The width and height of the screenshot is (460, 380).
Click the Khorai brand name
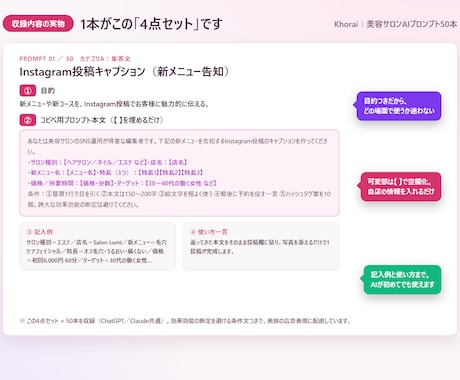346,24
